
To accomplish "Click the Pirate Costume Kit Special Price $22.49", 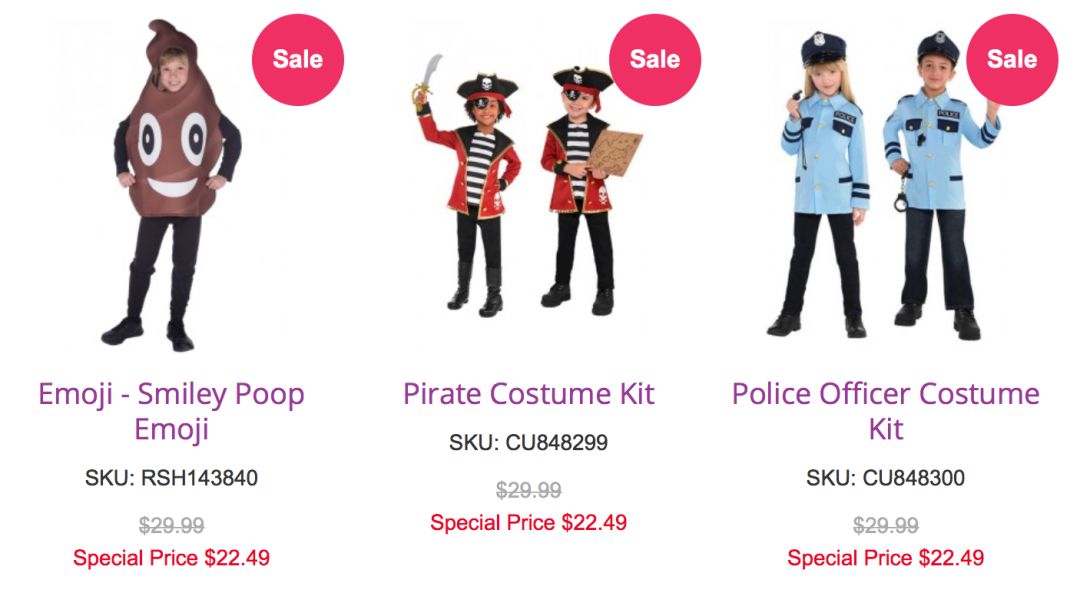I will [x=528, y=523].
